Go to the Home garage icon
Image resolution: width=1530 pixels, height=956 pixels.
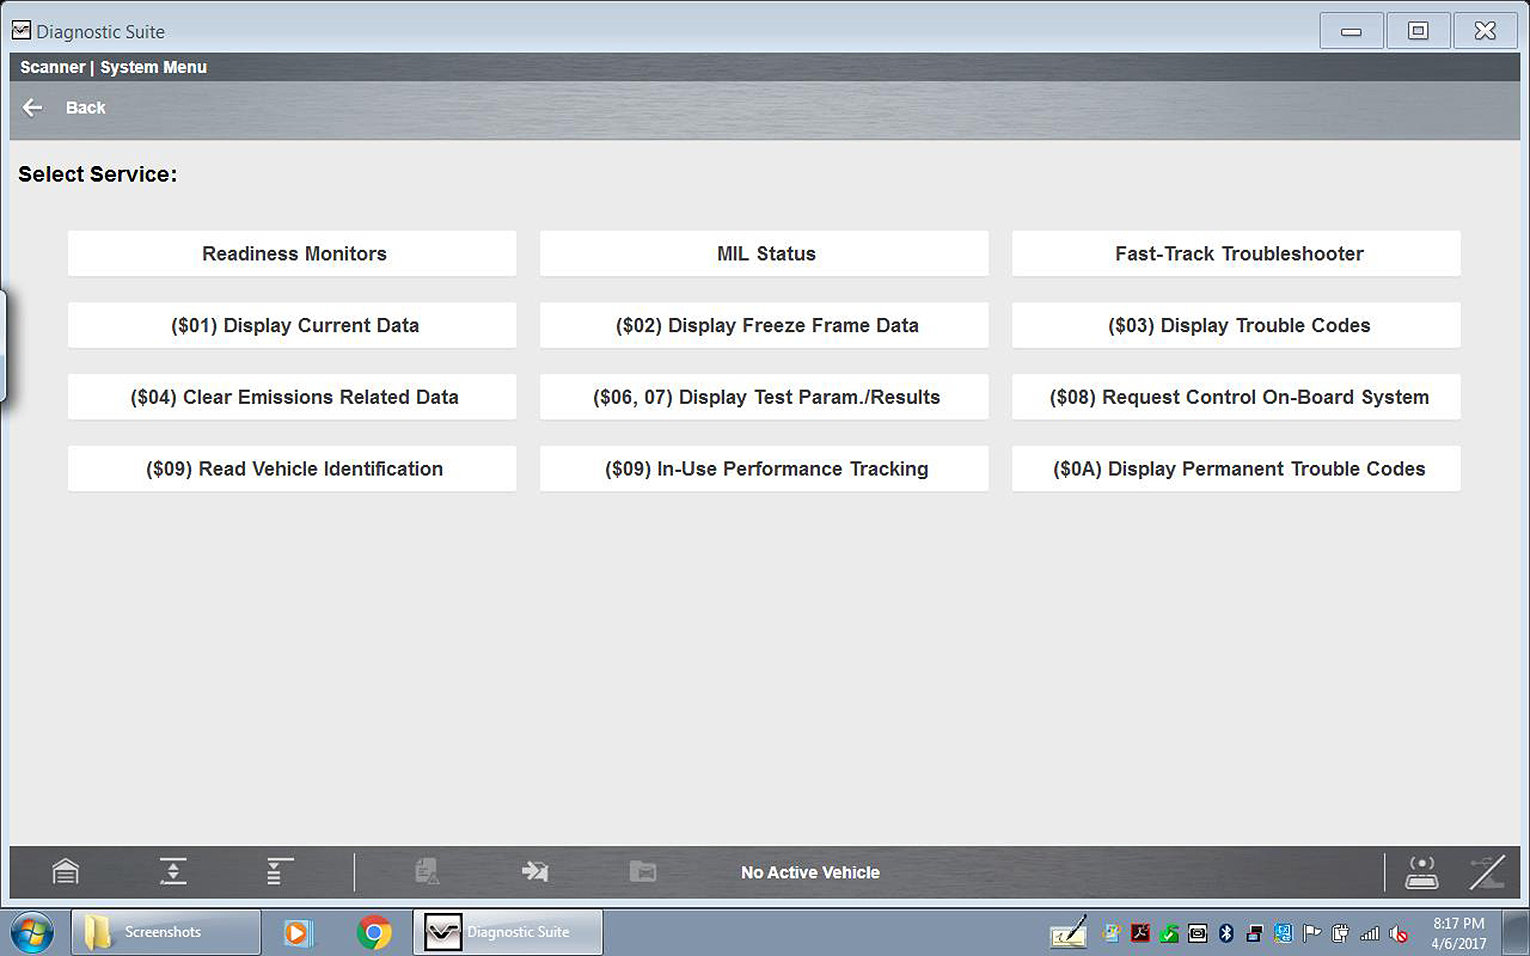[x=66, y=872]
